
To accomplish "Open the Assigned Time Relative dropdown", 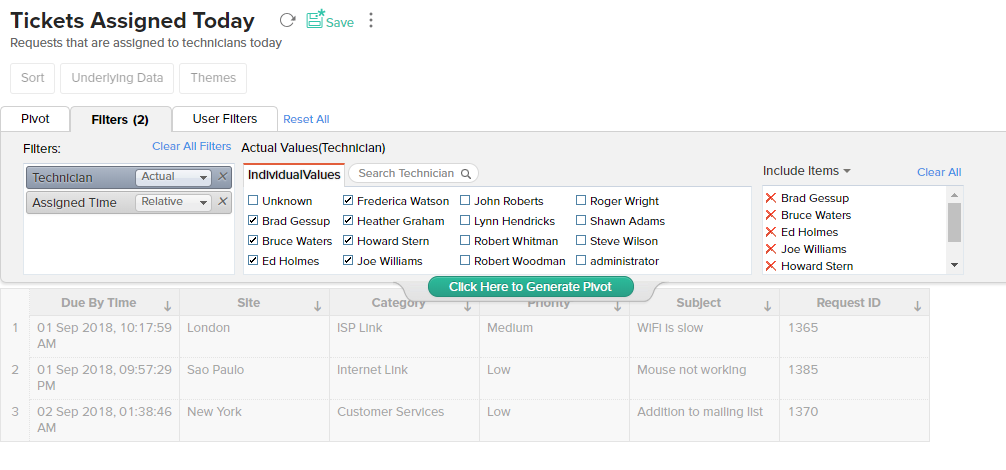I will pyautogui.click(x=173, y=202).
